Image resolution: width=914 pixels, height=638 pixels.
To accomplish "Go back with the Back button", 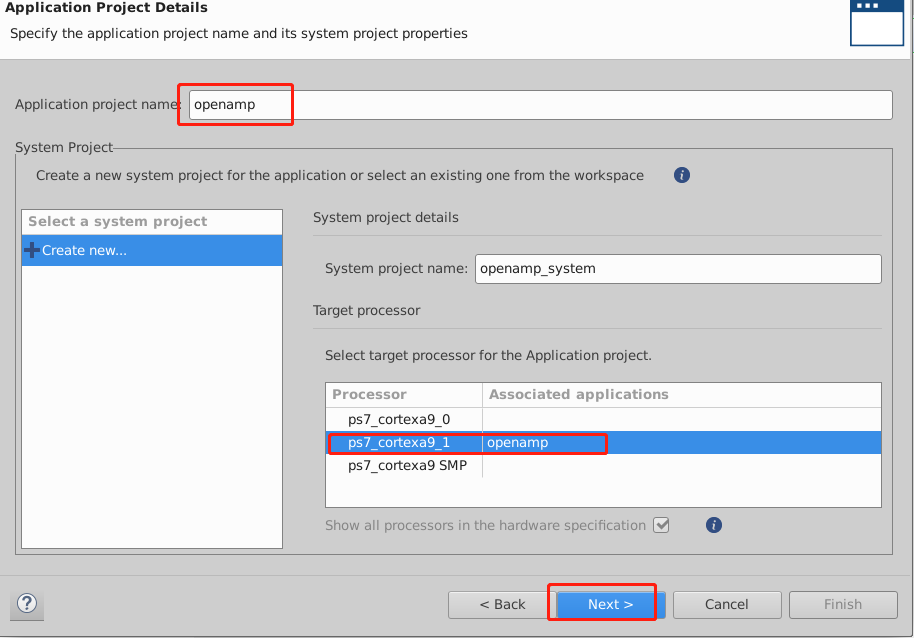I will coord(502,604).
